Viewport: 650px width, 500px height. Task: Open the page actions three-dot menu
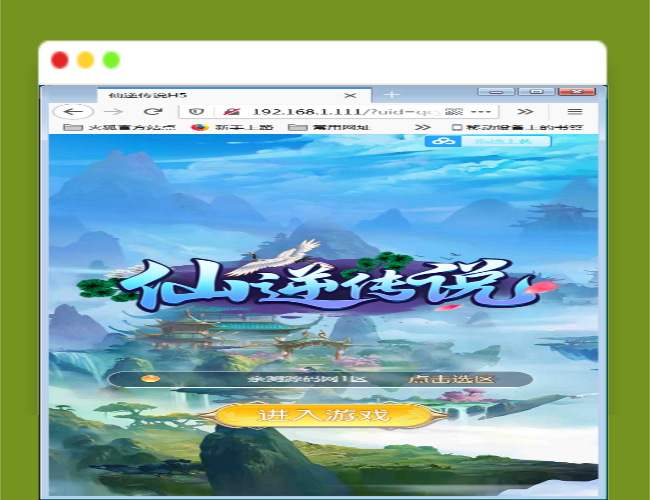tap(481, 112)
